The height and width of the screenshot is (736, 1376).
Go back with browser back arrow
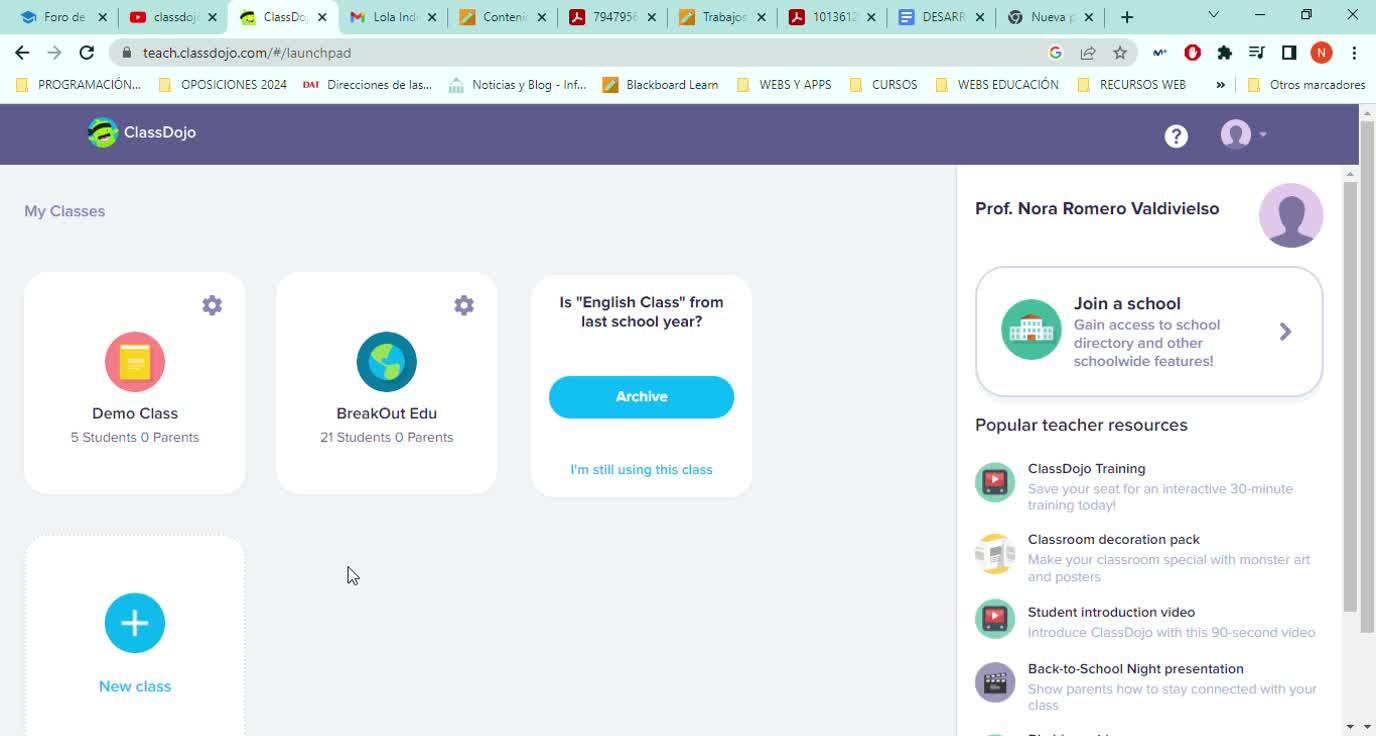[22, 53]
